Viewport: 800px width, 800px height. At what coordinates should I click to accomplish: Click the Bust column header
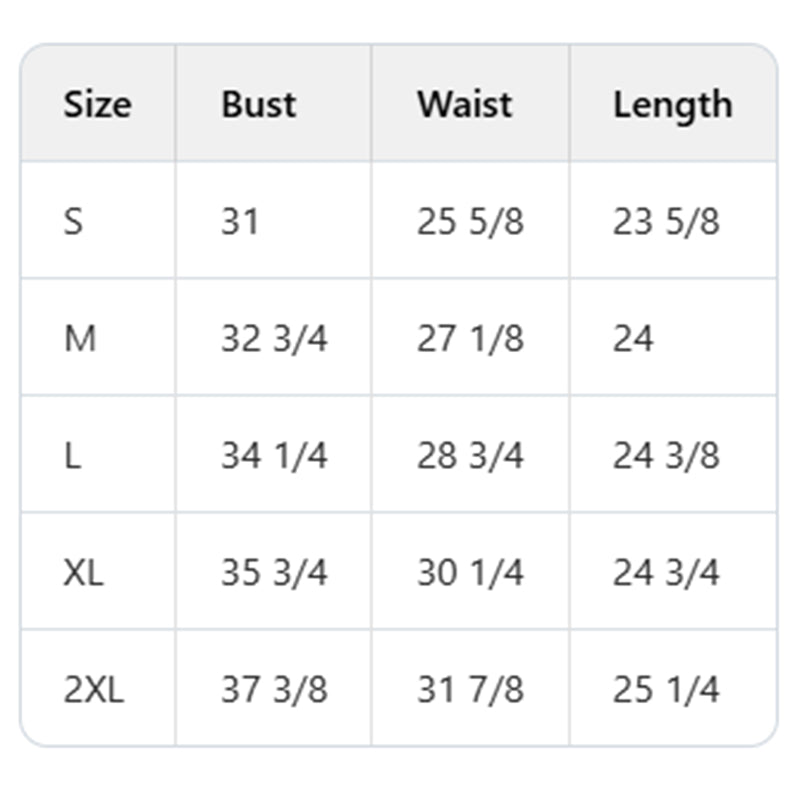[x=259, y=105]
